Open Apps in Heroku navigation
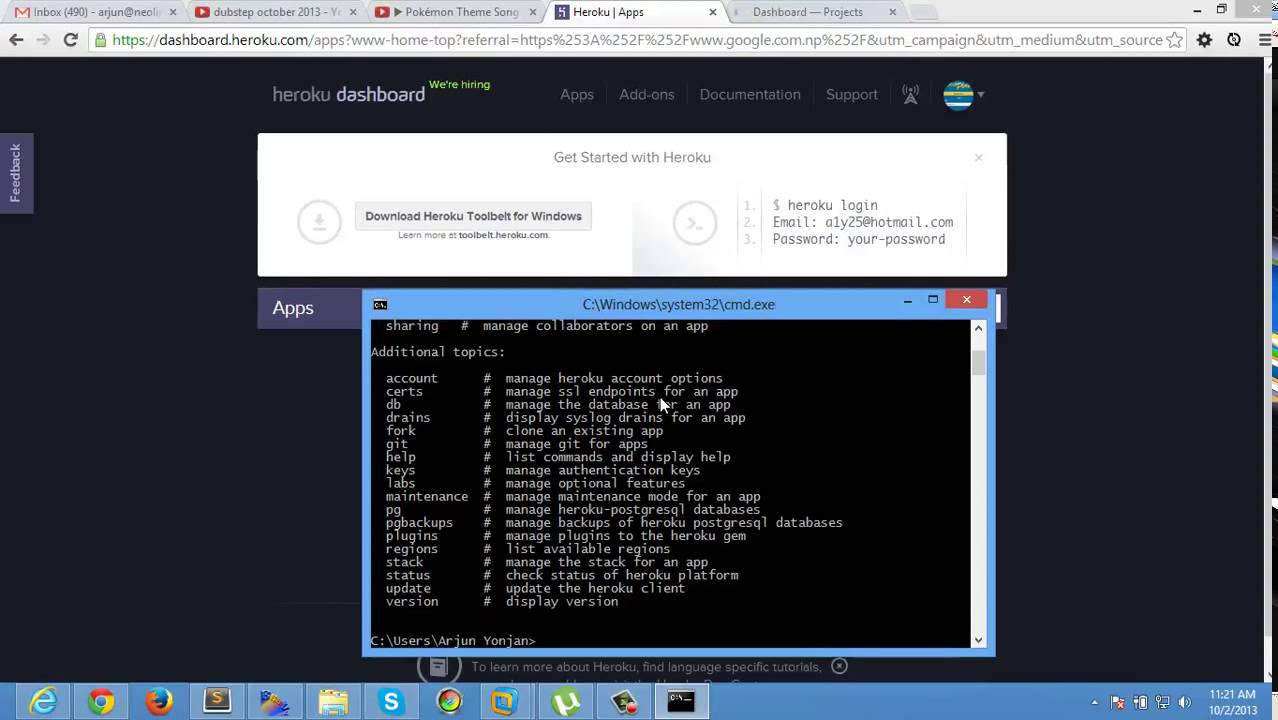 coord(577,94)
